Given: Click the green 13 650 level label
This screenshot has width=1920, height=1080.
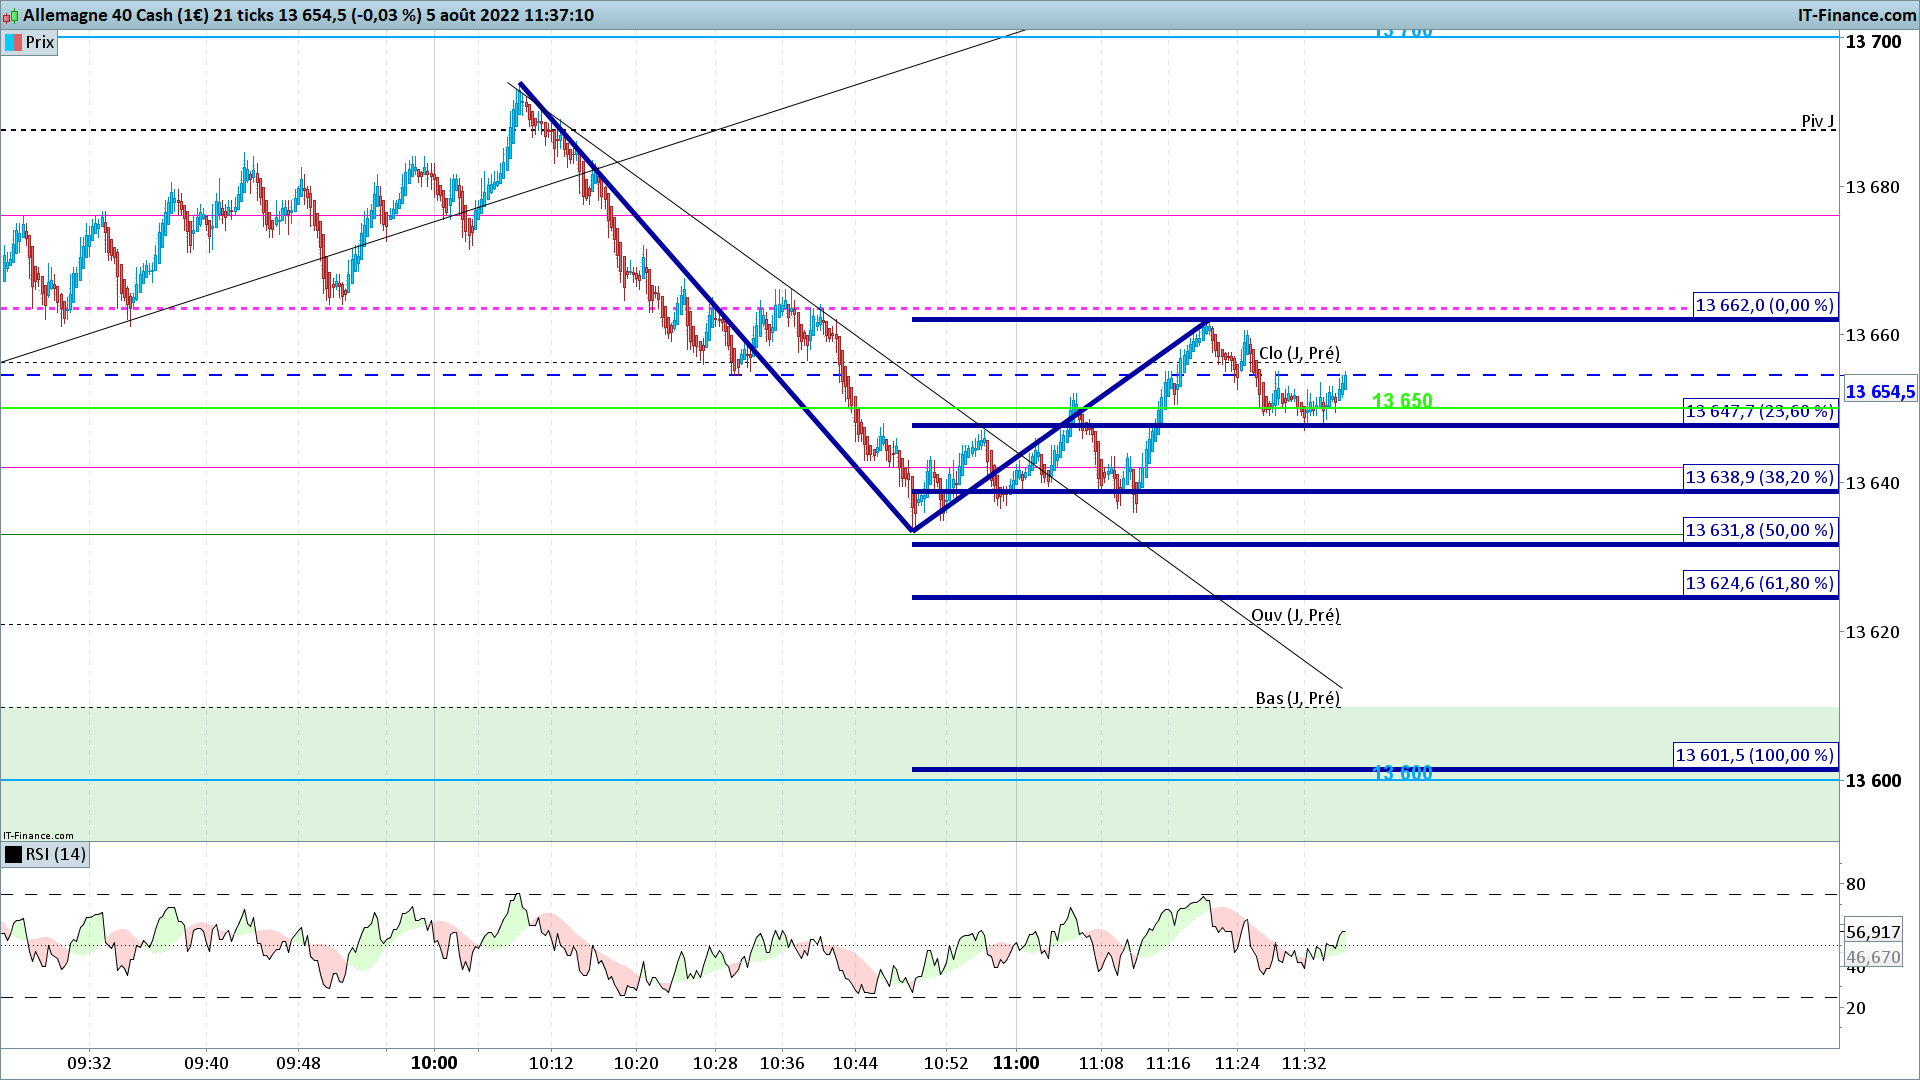Looking at the screenshot, I should (1402, 401).
